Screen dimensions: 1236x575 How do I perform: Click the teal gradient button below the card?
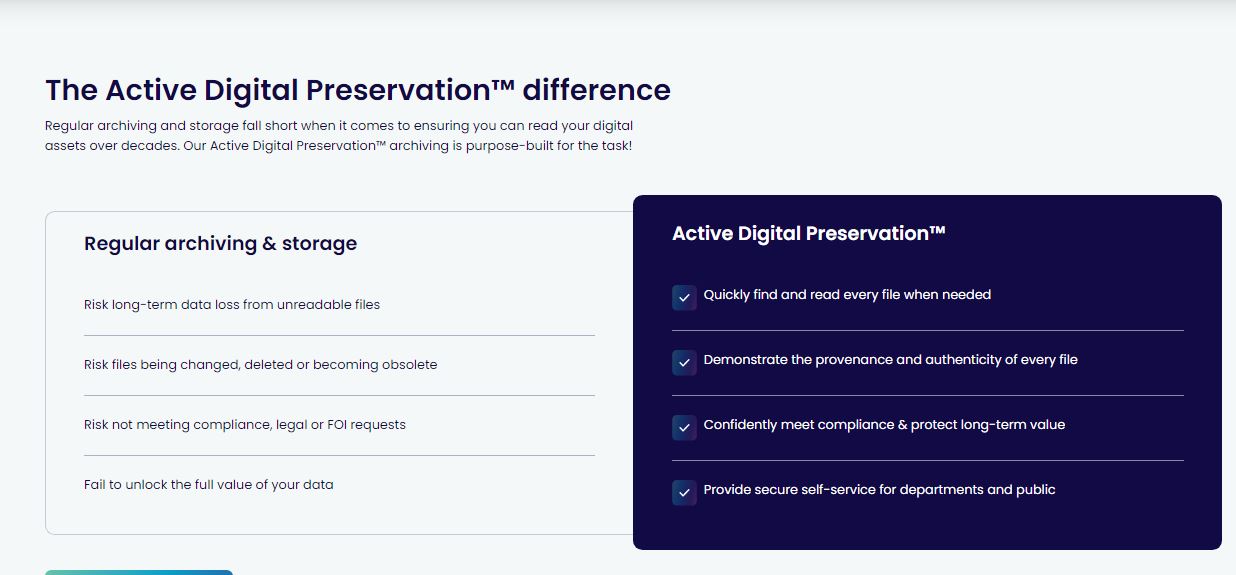coord(139,572)
